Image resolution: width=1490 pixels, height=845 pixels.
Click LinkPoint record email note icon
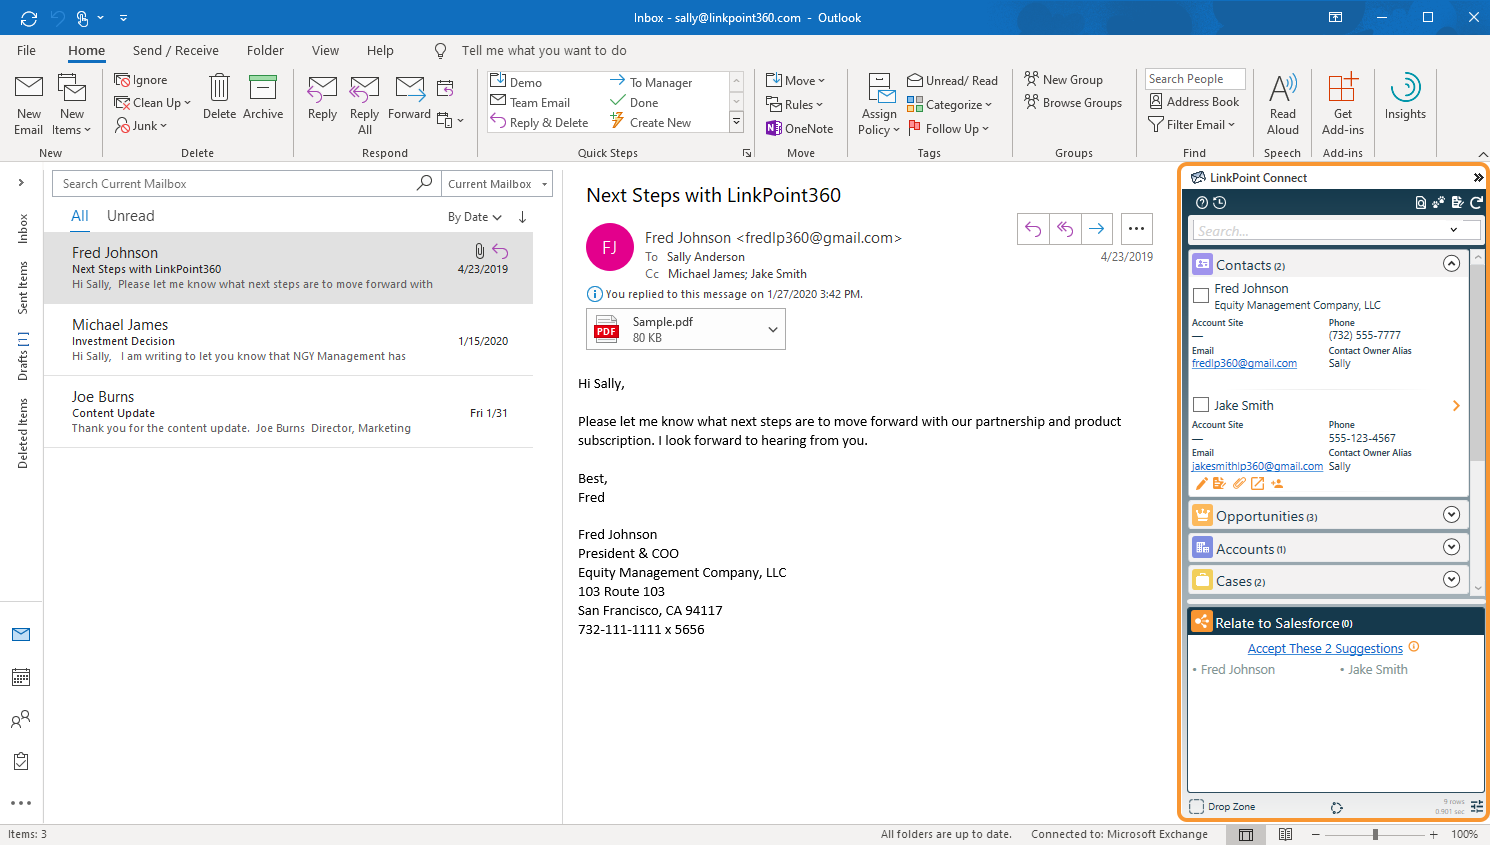1457,203
